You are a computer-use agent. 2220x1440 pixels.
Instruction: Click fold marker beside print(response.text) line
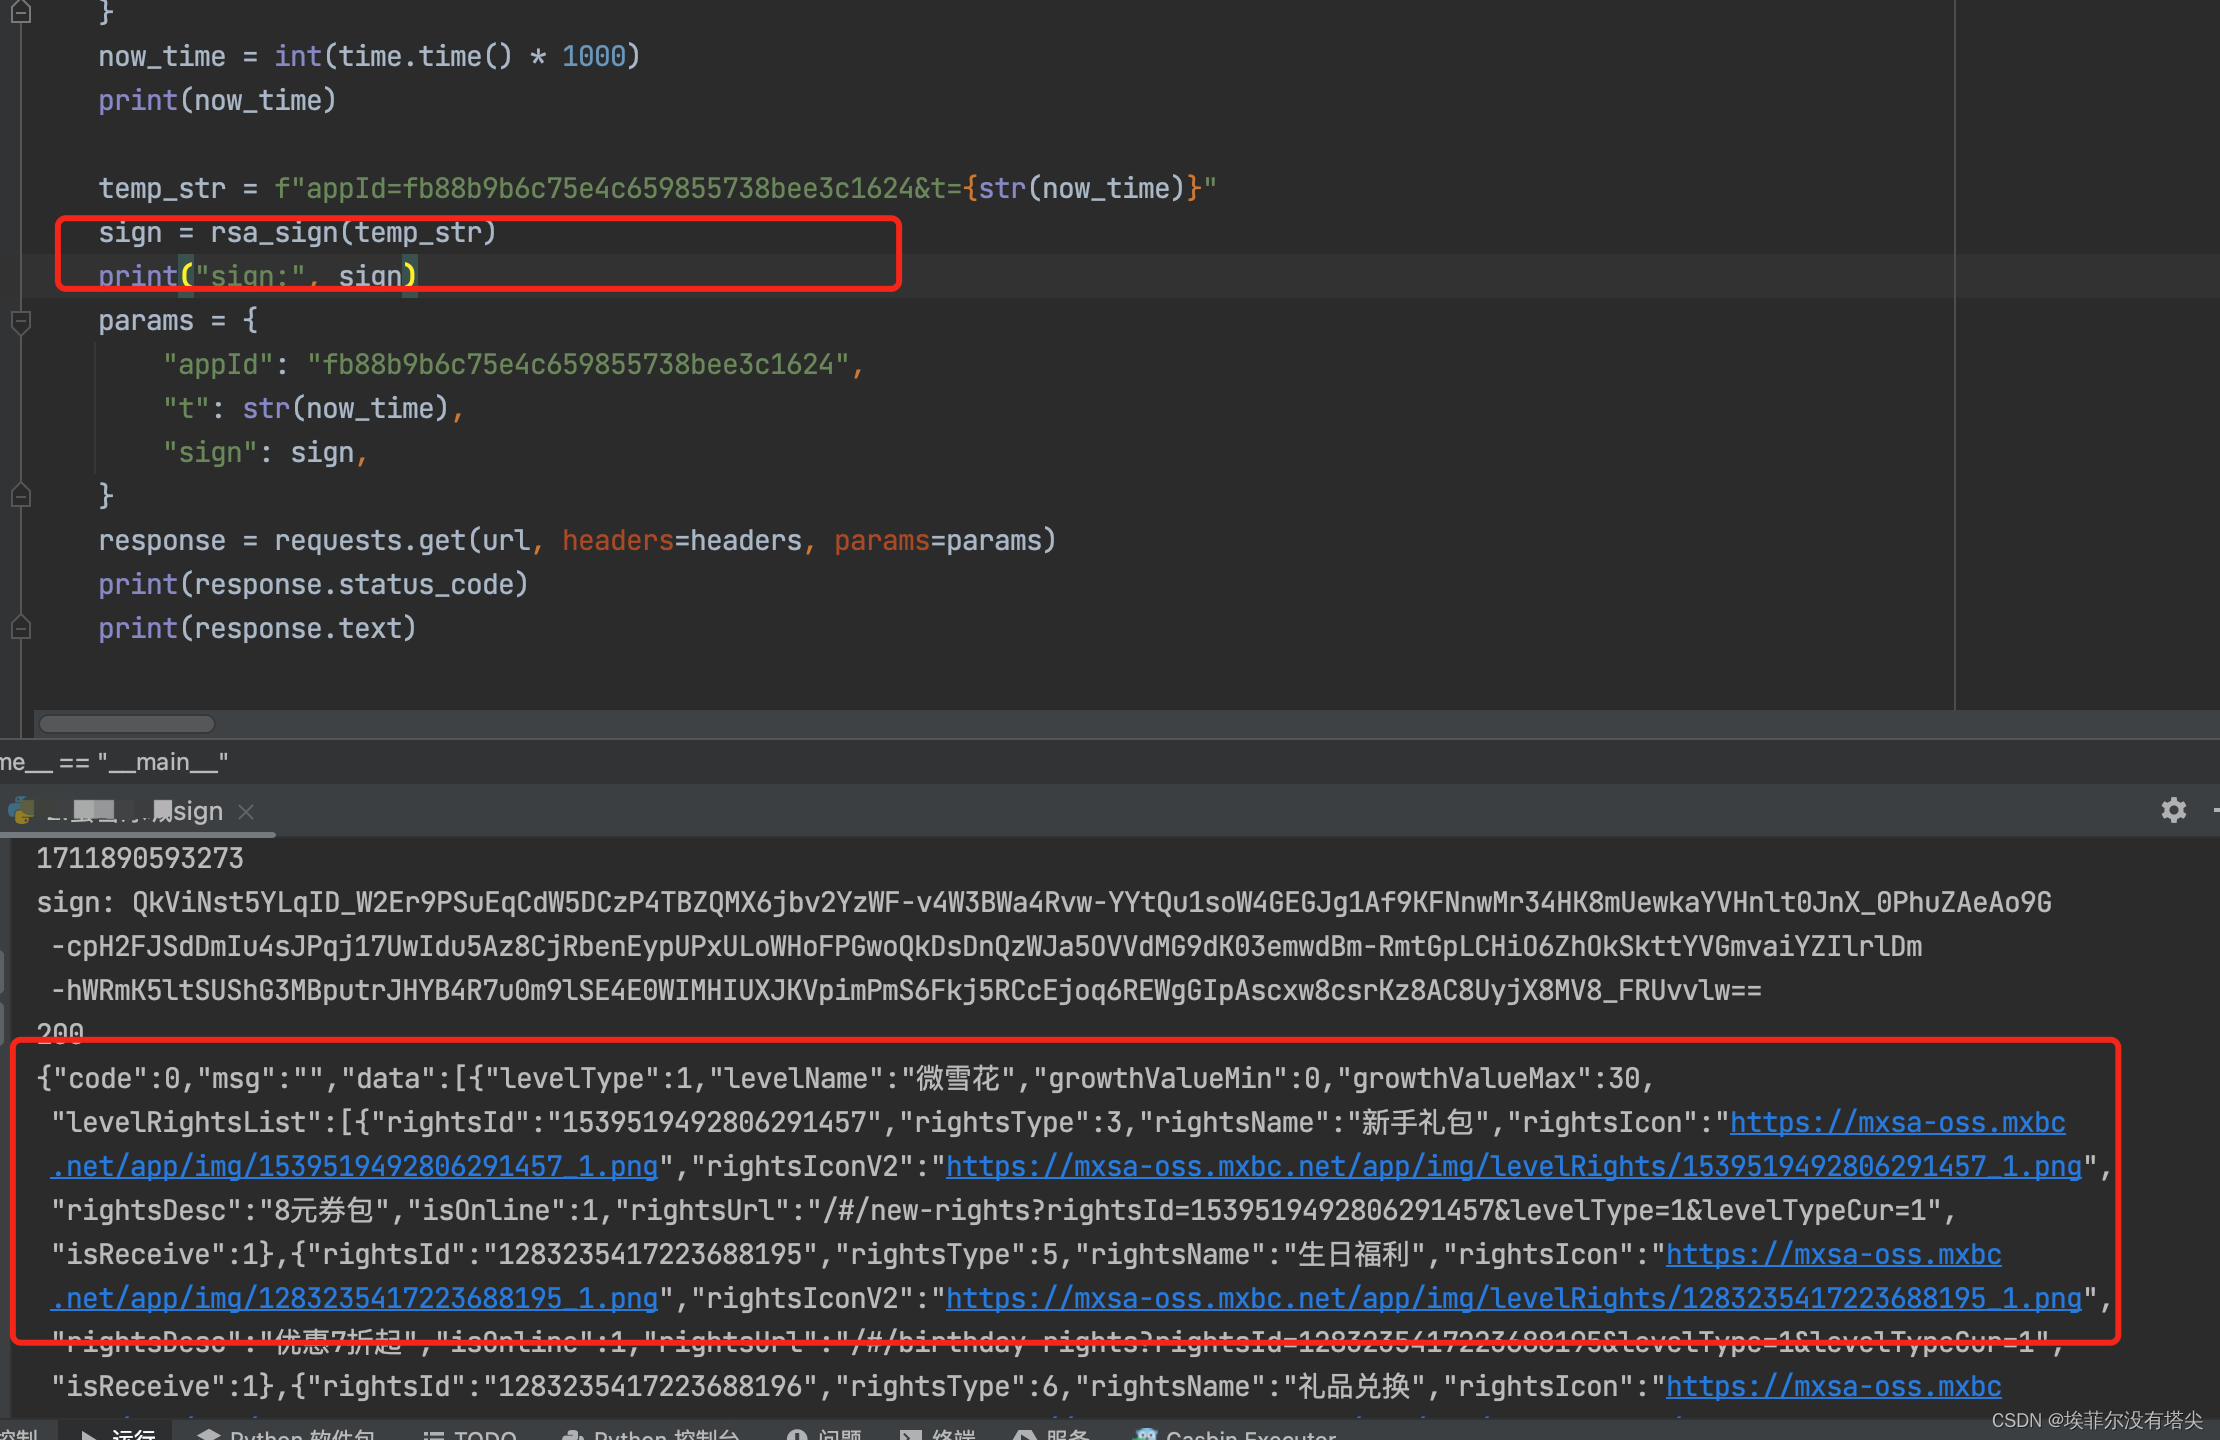pyautogui.click(x=20, y=628)
